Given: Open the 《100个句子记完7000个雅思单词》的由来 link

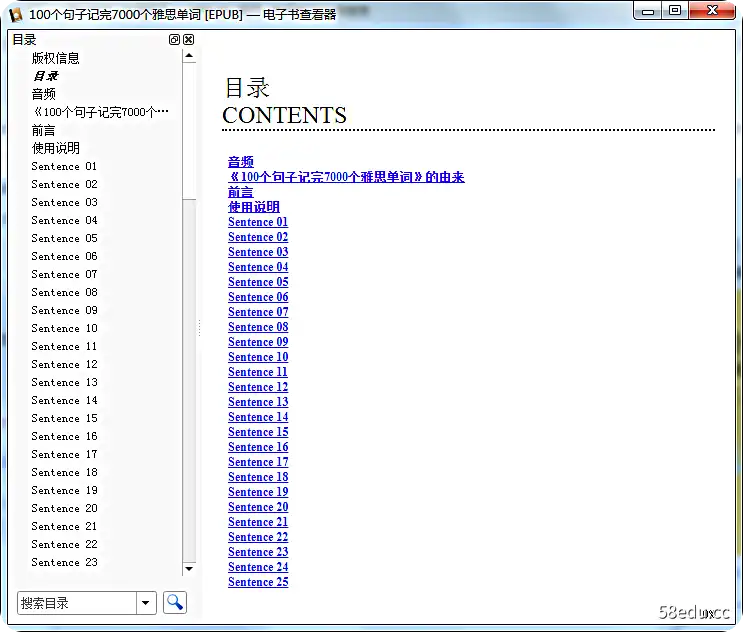Looking at the screenshot, I should [346, 177].
